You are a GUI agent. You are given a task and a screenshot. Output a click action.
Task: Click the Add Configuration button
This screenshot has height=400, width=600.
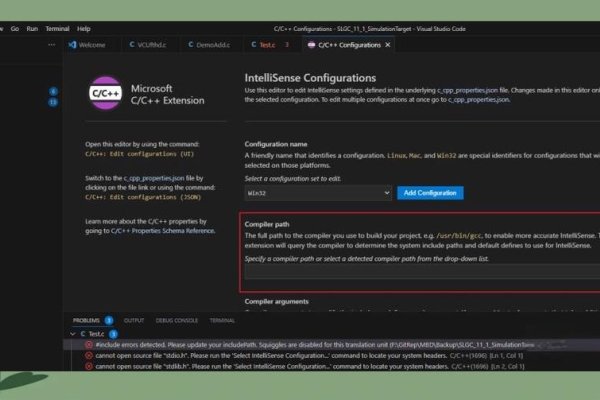pyautogui.click(x=430, y=193)
